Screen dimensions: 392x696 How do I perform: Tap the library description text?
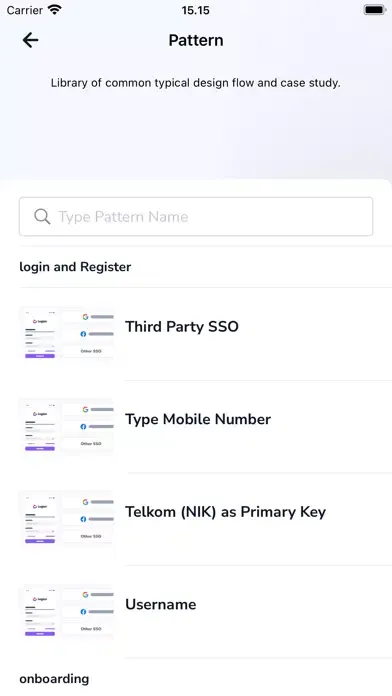tap(195, 83)
